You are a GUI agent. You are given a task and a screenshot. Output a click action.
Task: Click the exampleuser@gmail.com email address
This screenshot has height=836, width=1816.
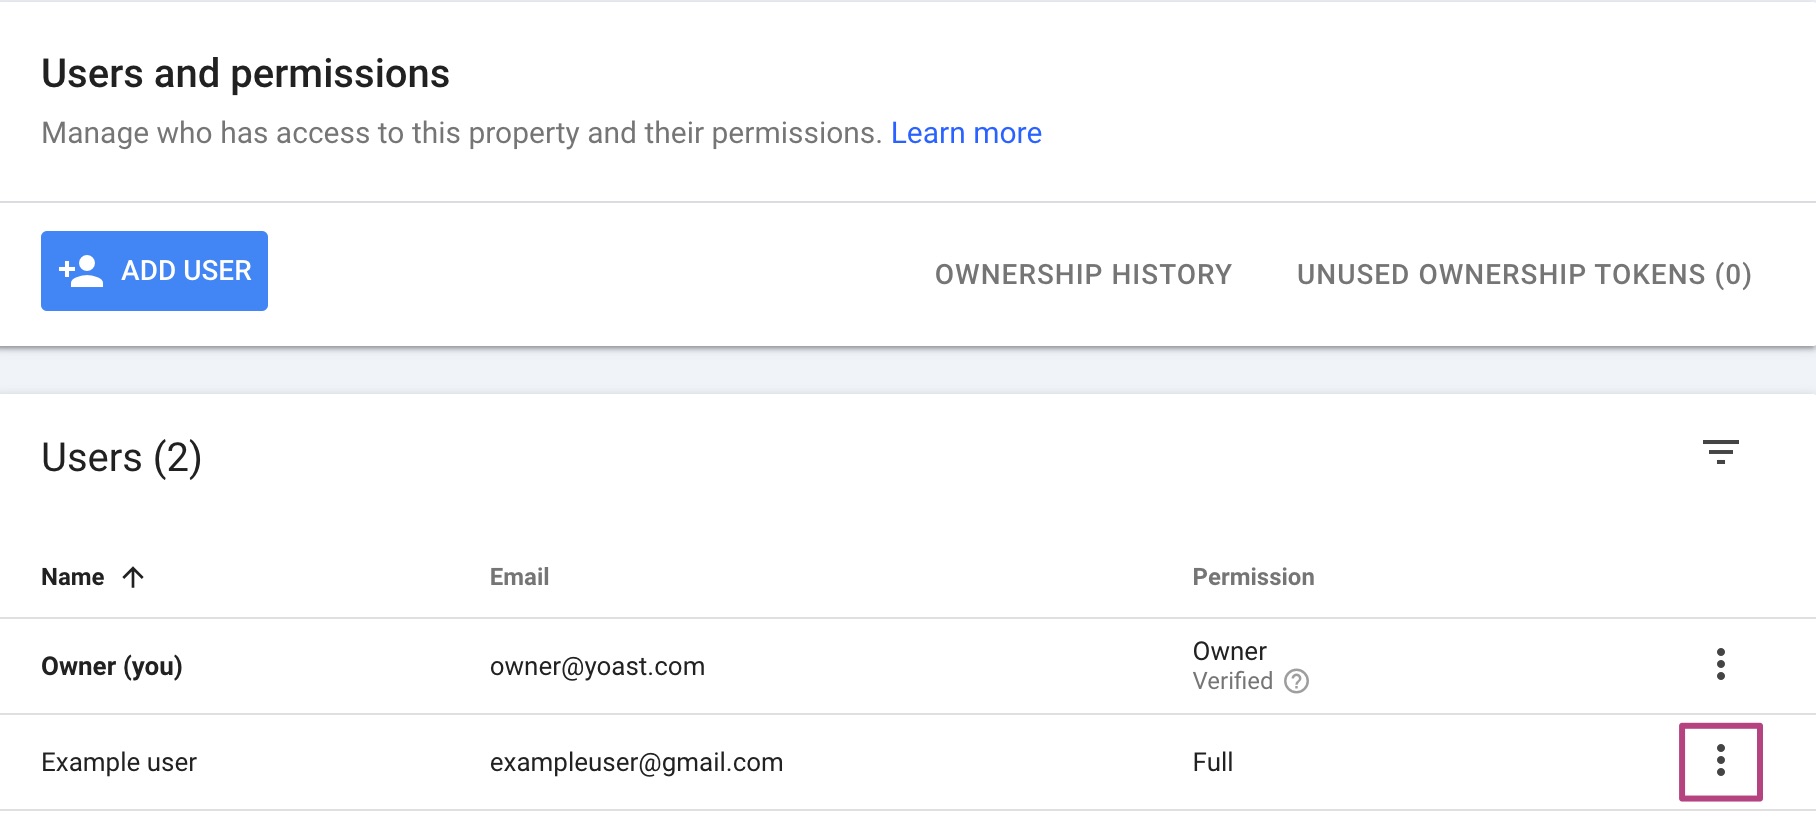point(636,762)
